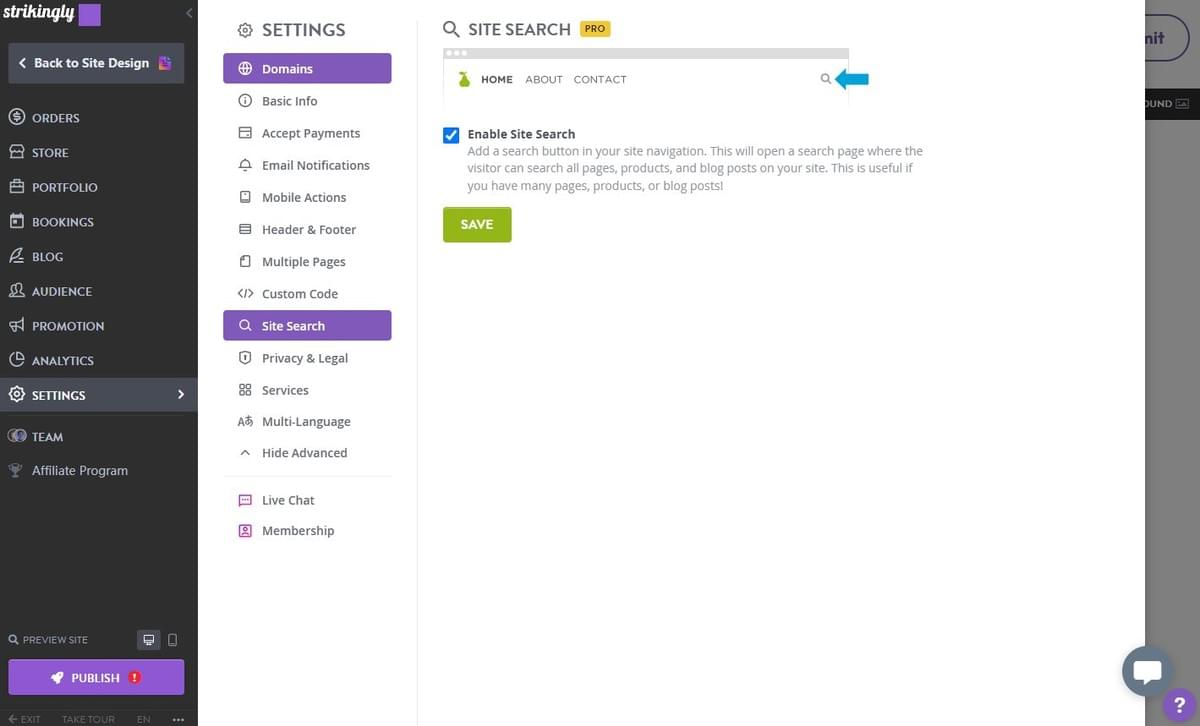Click the Privacy & Legal shield icon
The image size is (1200, 726).
coord(245,358)
